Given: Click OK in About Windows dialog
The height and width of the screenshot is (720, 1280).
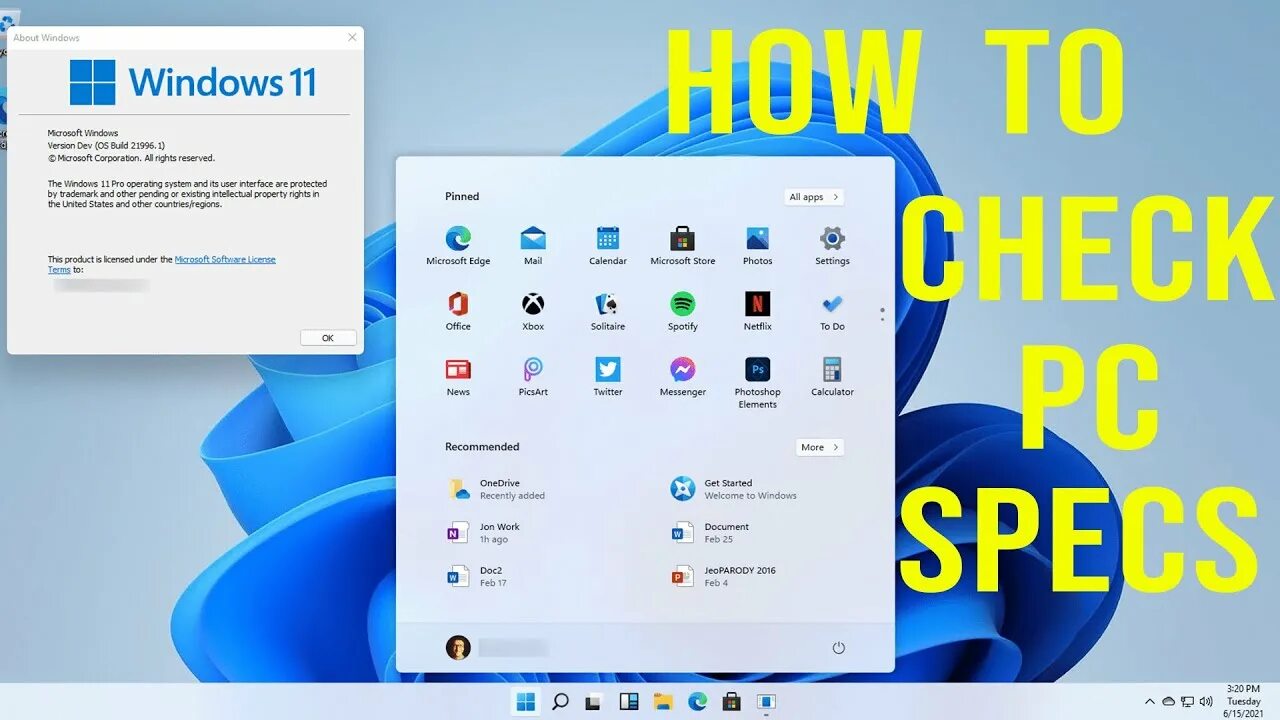Looking at the screenshot, I should point(328,338).
